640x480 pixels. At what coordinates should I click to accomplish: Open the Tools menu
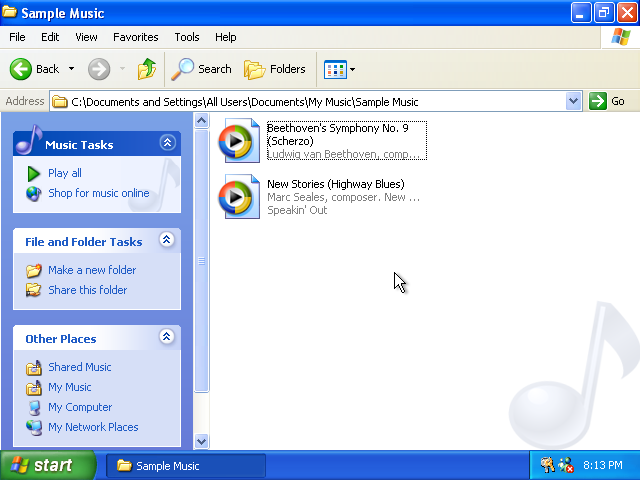[x=187, y=37]
